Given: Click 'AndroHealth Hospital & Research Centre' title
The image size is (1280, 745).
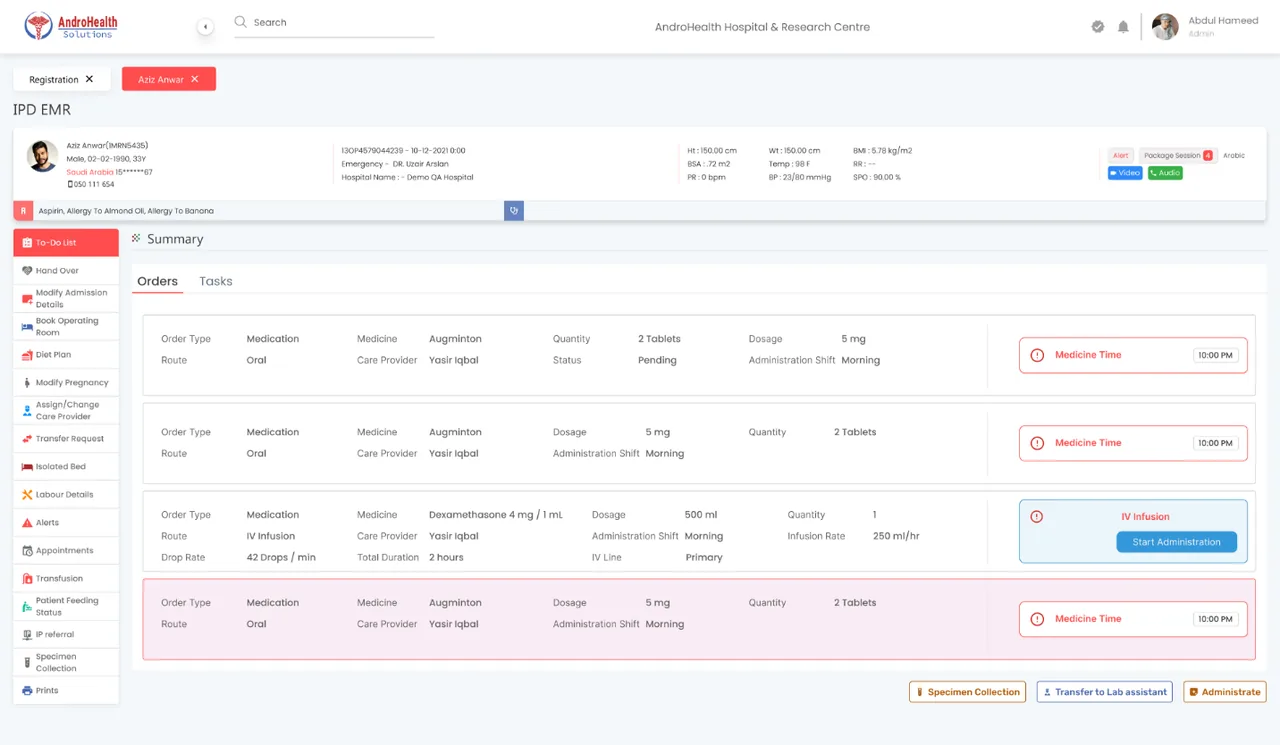Looking at the screenshot, I should 762,27.
